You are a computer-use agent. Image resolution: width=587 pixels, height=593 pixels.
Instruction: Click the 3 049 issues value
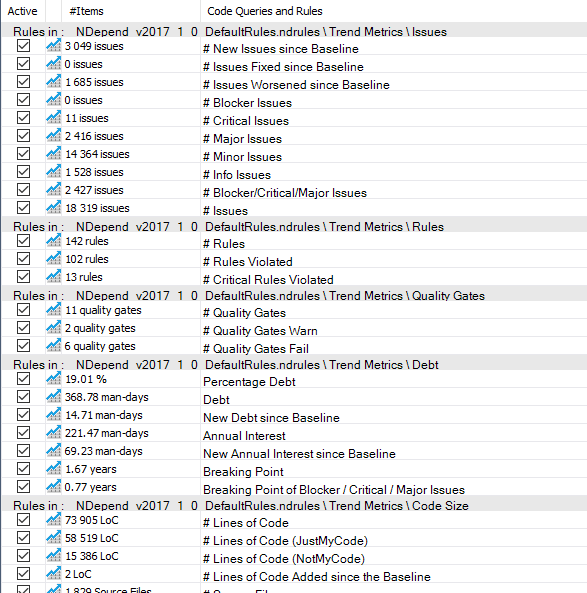pyautogui.click(x=94, y=46)
